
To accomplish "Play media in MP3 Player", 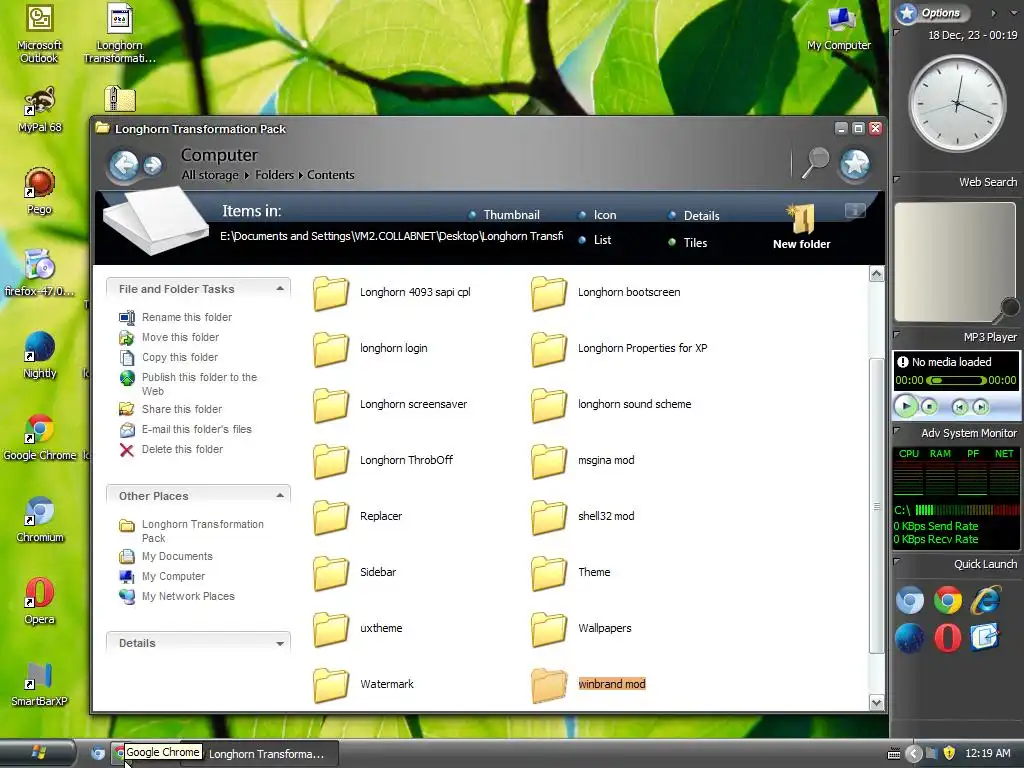I will pyautogui.click(x=905, y=406).
